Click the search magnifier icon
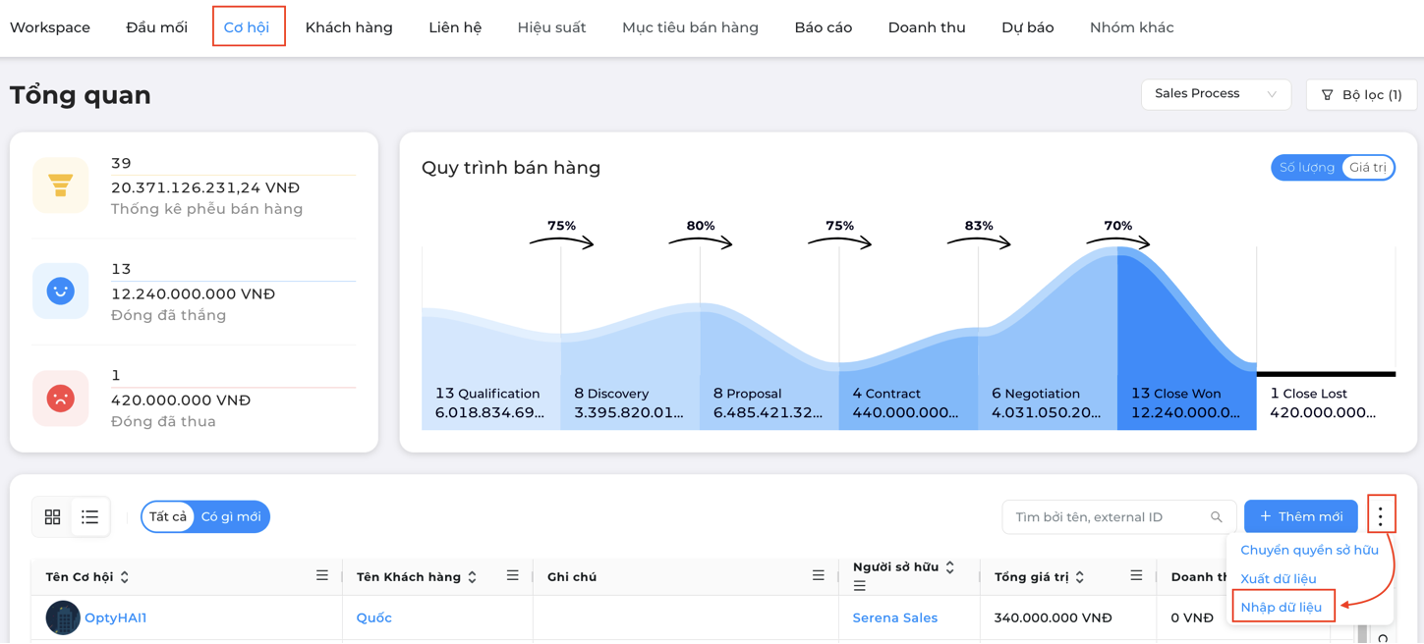 [x=1217, y=517]
